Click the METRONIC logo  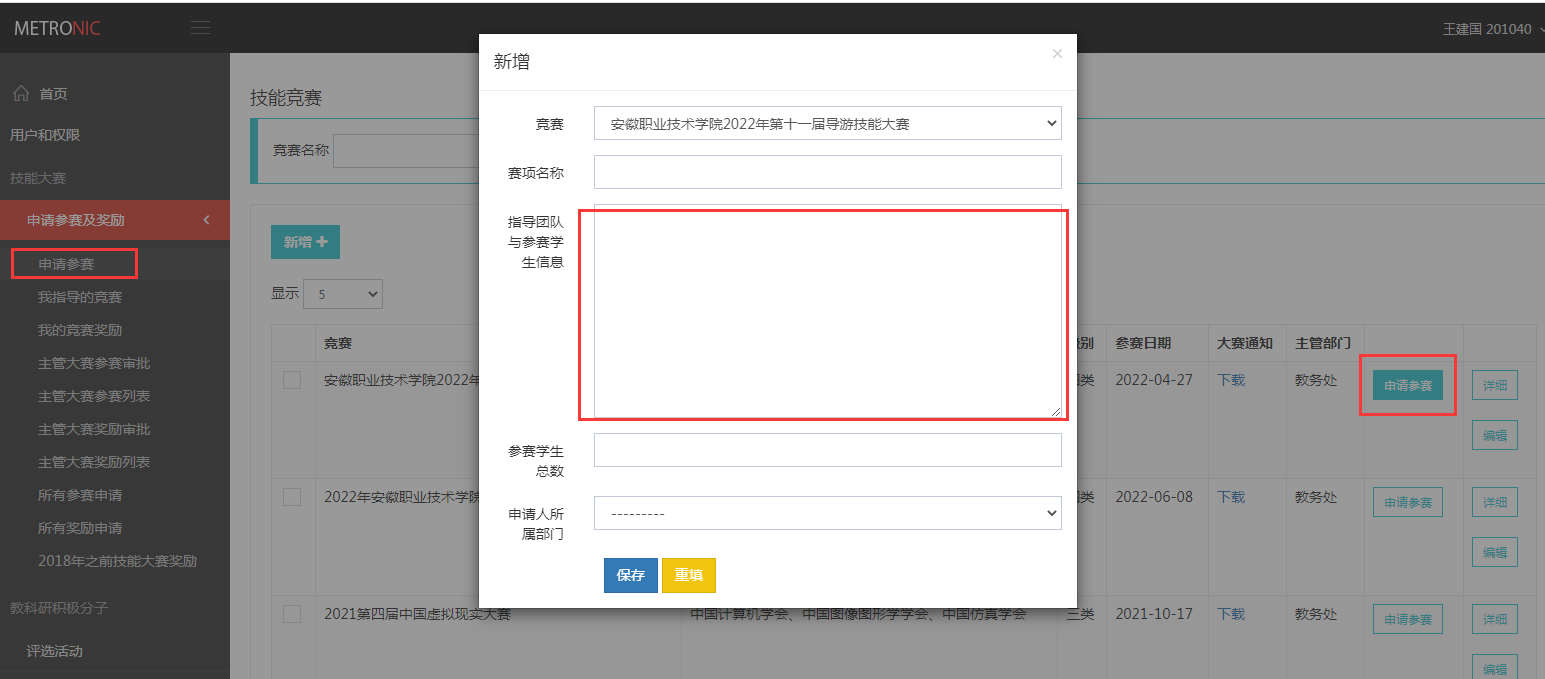(57, 28)
